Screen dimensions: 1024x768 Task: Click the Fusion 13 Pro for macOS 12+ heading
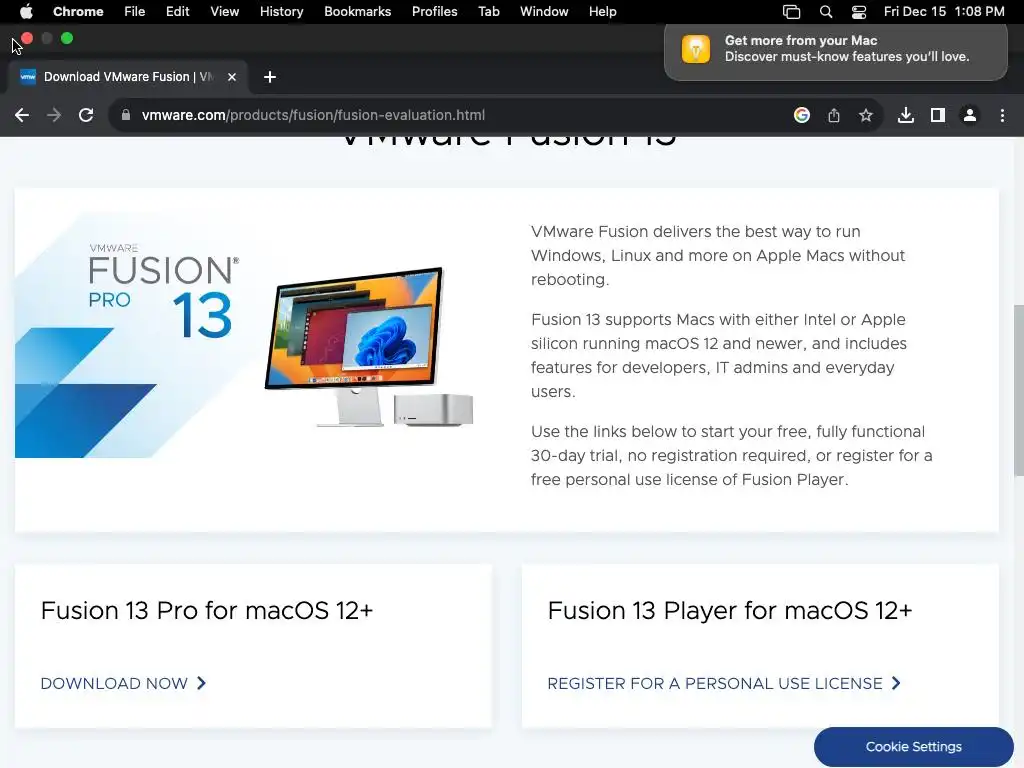click(x=207, y=611)
